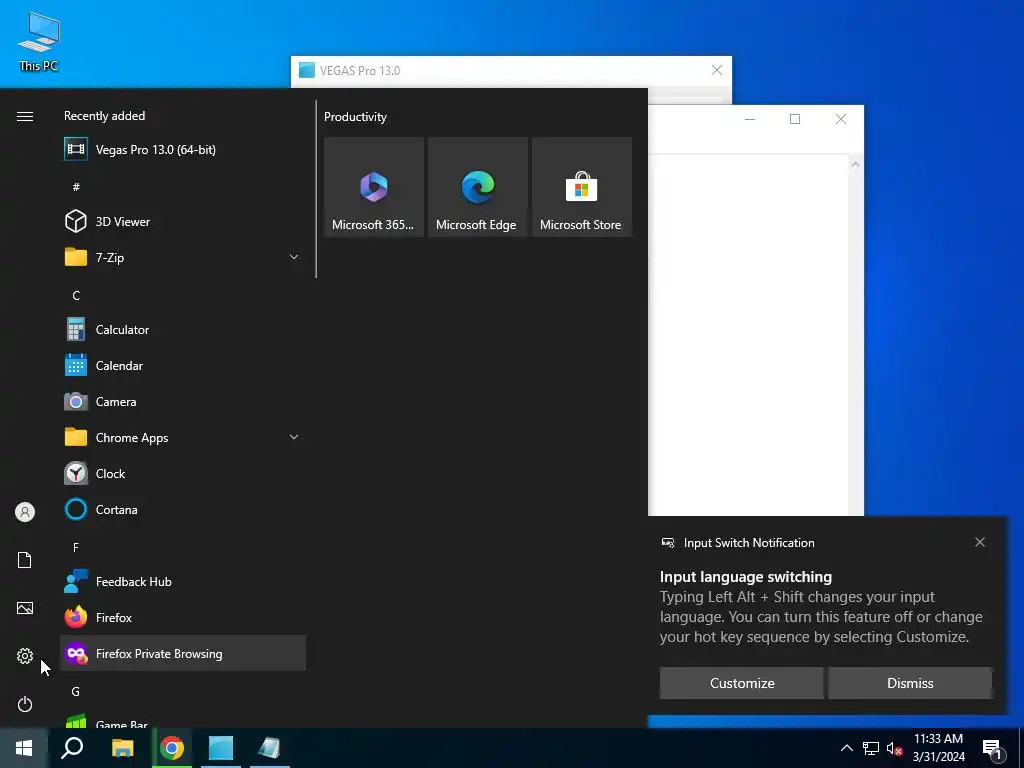This screenshot has height=768, width=1024.
Task: Open Game Bar app
Action: coord(182,720)
